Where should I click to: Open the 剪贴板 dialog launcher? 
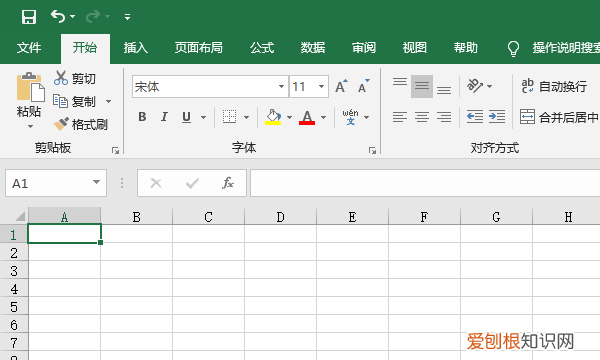pyautogui.click(x=115, y=151)
